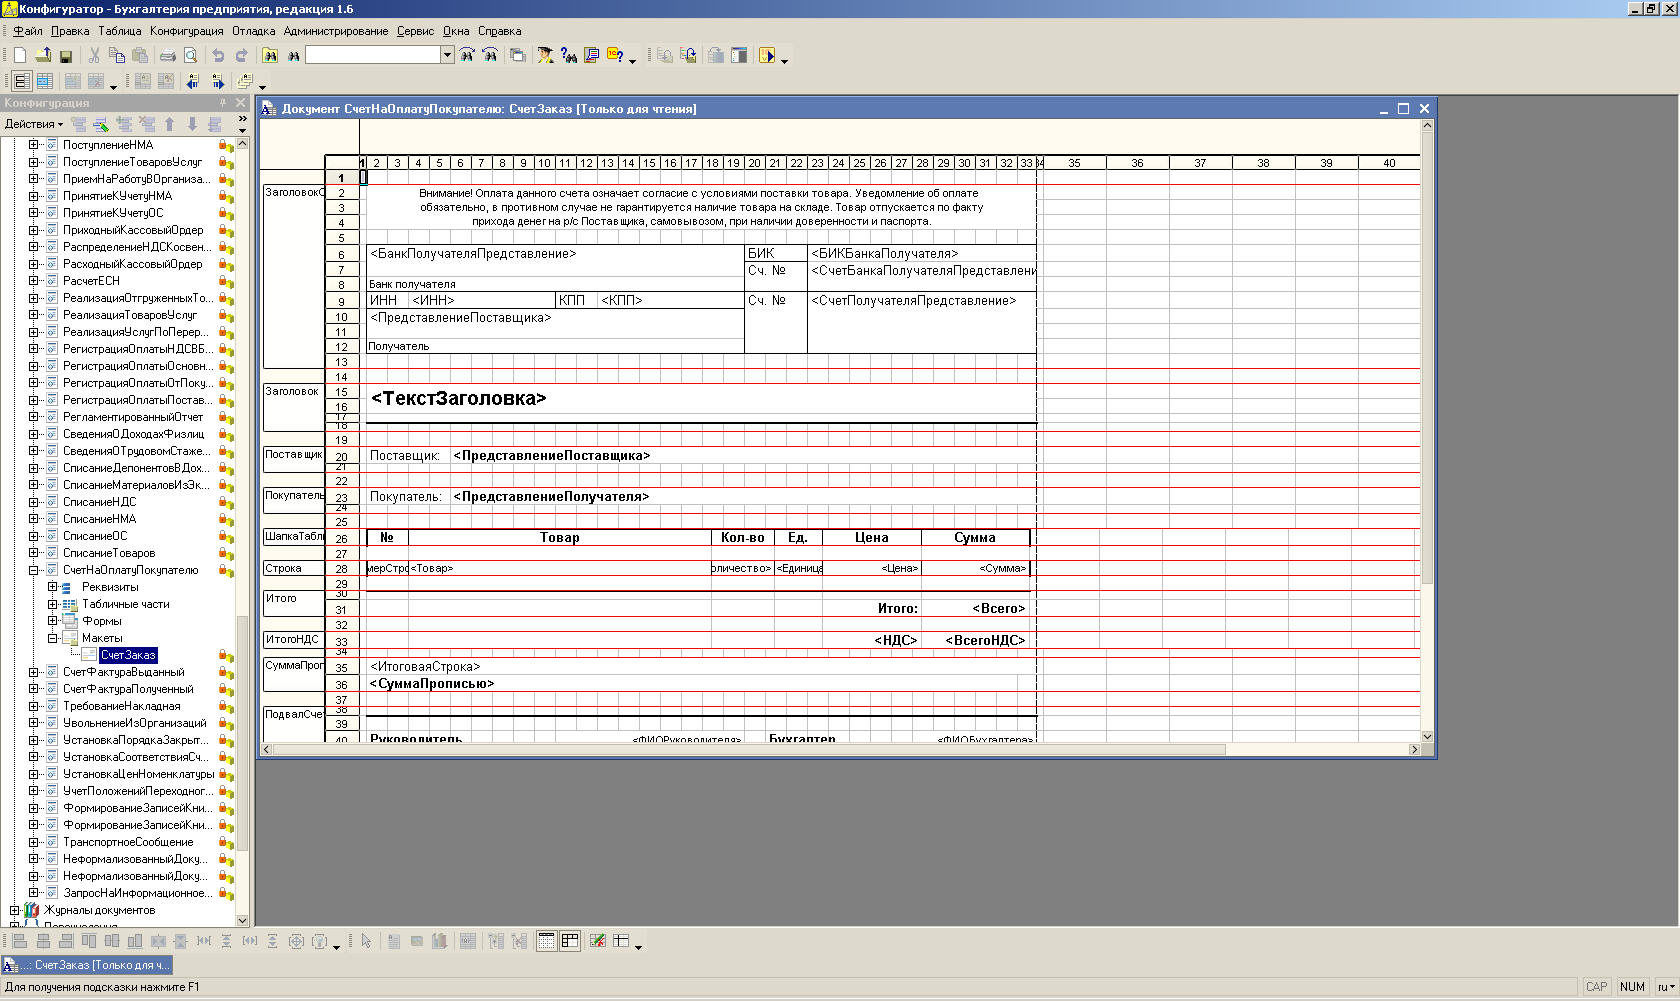Click the Print preview magnifier icon
The image size is (1680, 1001).
pos(190,56)
